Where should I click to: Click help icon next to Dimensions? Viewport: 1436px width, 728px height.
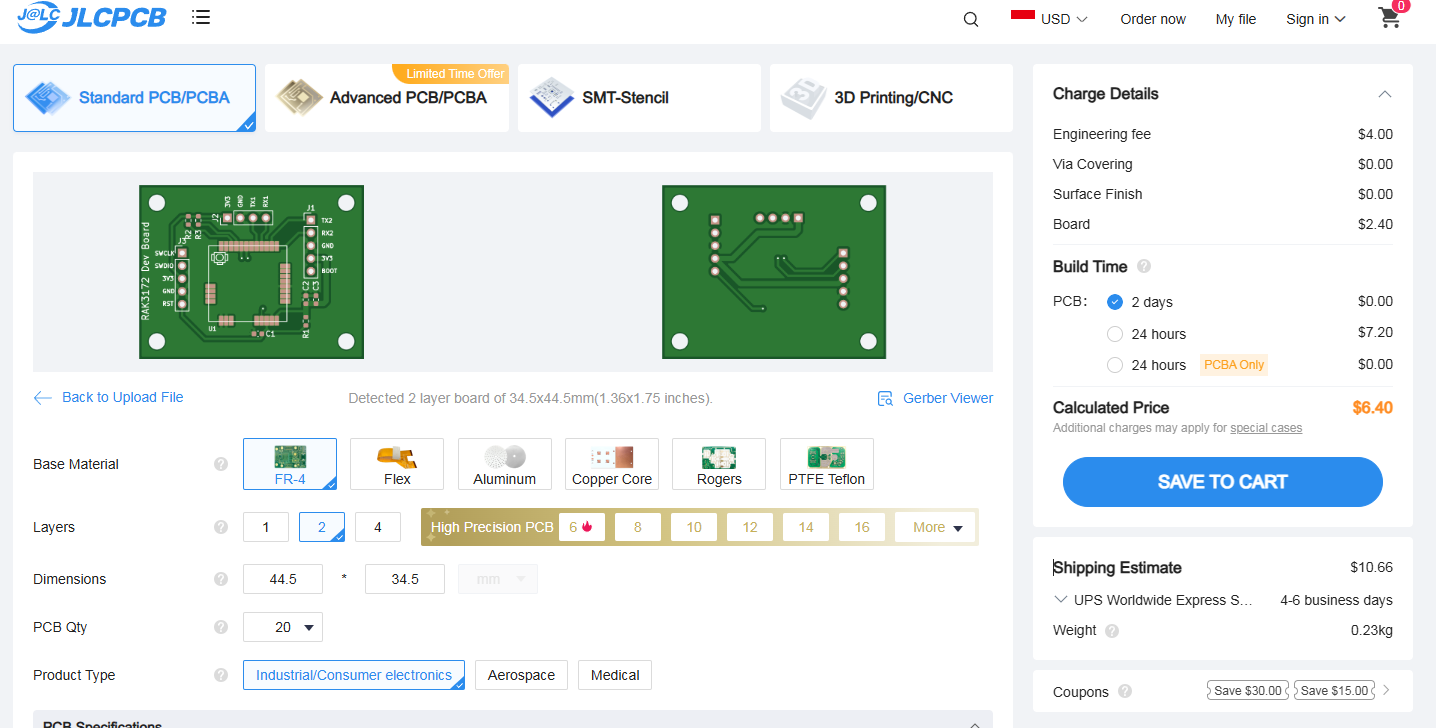click(x=221, y=579)
